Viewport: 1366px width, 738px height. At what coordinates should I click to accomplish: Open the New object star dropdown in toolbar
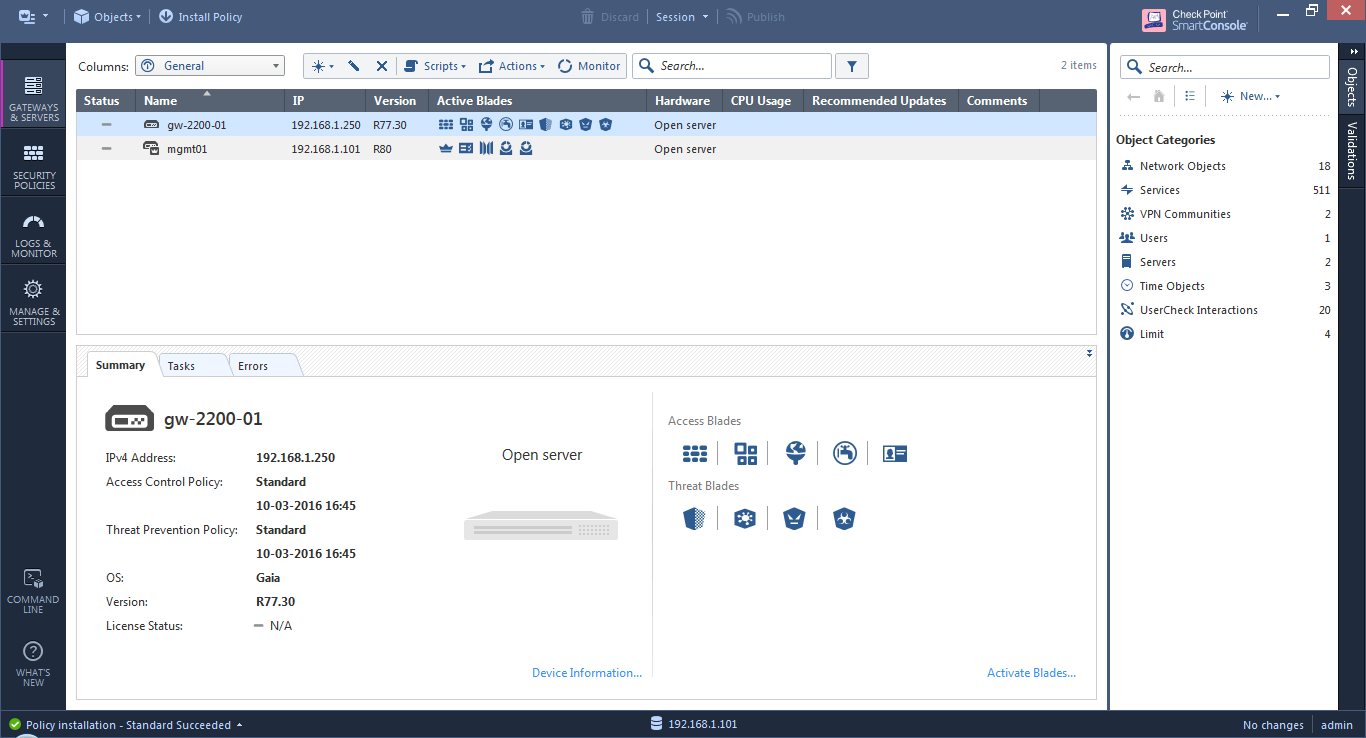[322, 66]
